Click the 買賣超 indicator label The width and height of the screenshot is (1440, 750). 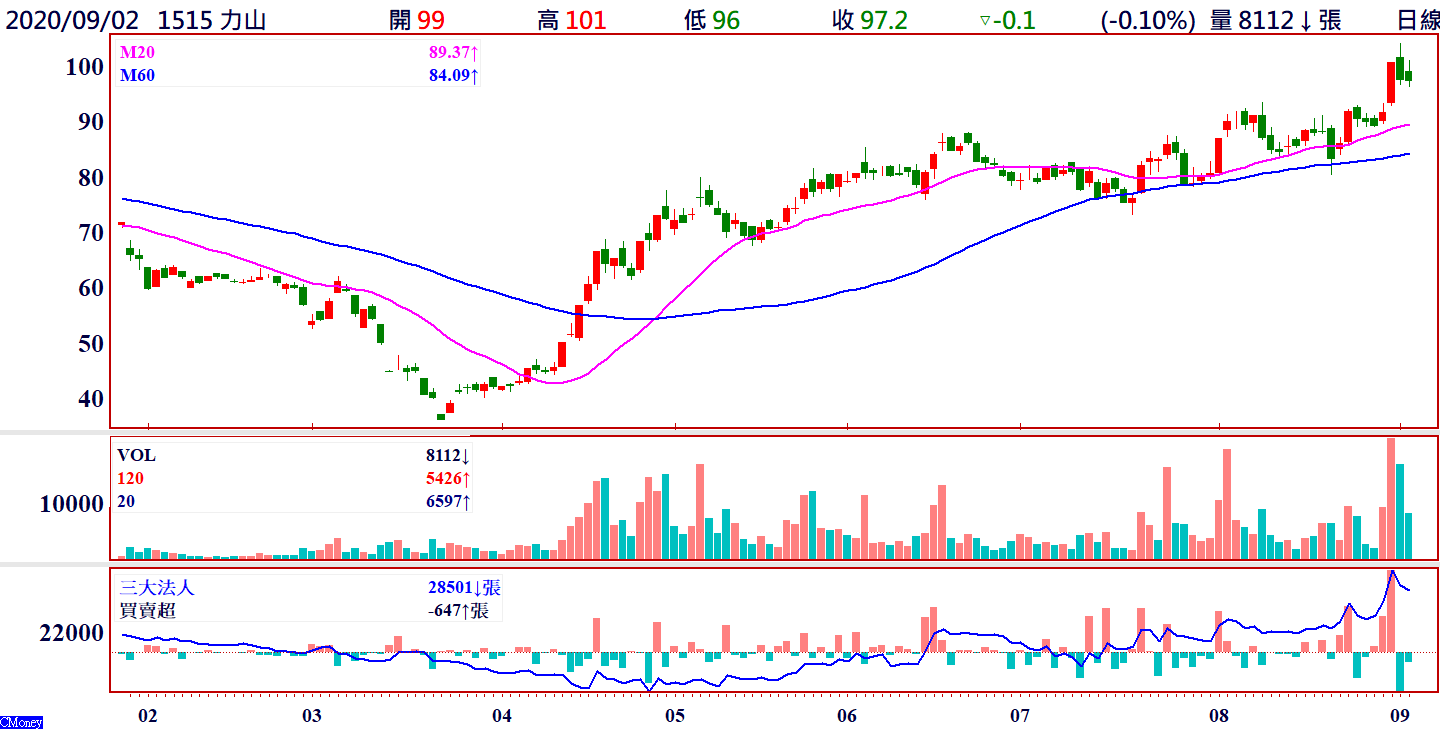click(148, 610)
